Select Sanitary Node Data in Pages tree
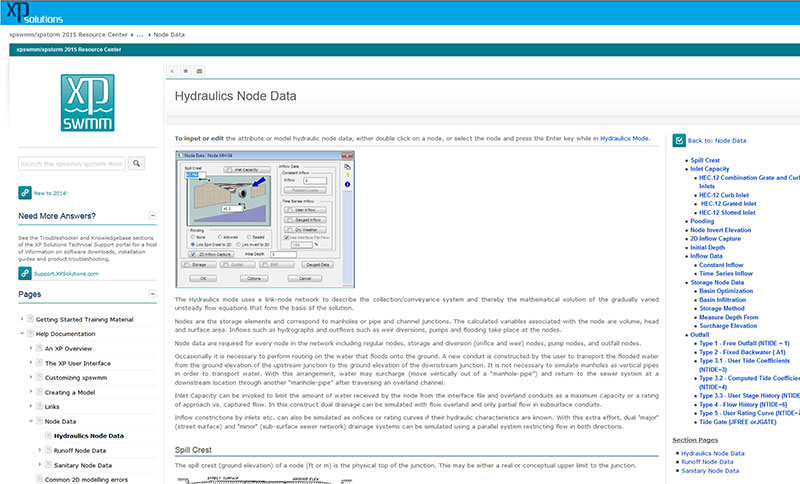 pyautogui.click(x=83, y=465)
